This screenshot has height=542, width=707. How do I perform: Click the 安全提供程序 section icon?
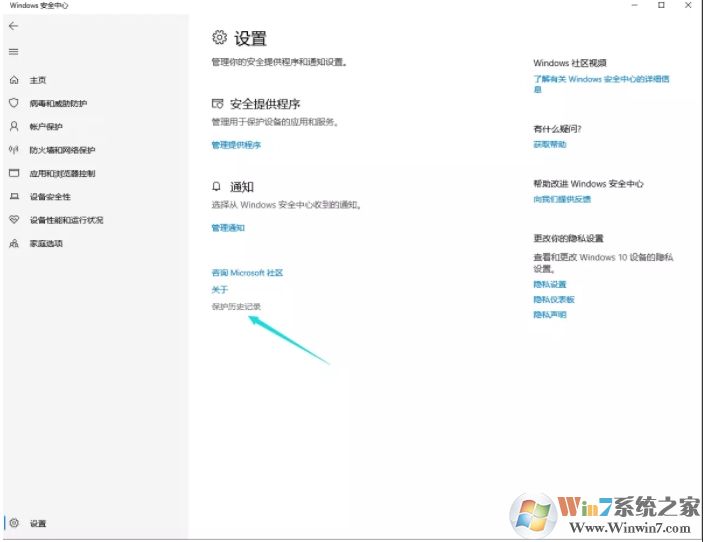[217, 104]
